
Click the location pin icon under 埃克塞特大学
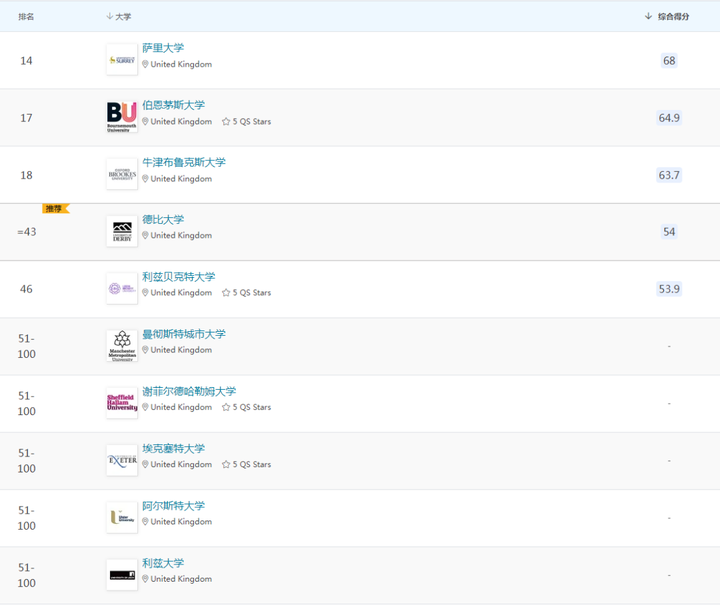tap(145, 464)
